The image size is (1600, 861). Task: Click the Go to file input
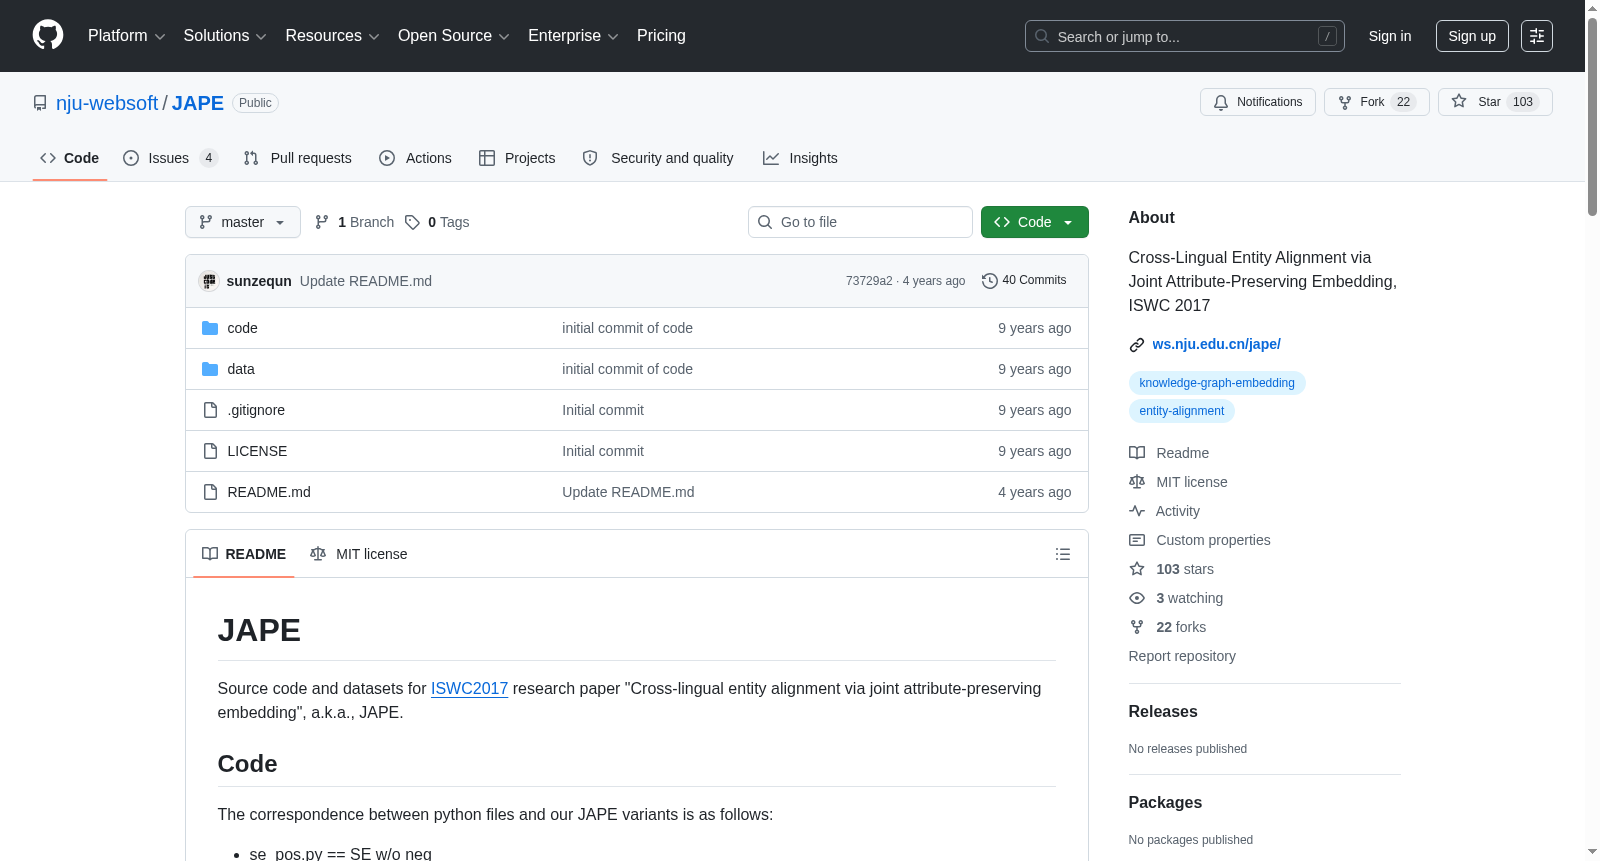point(860,222)
